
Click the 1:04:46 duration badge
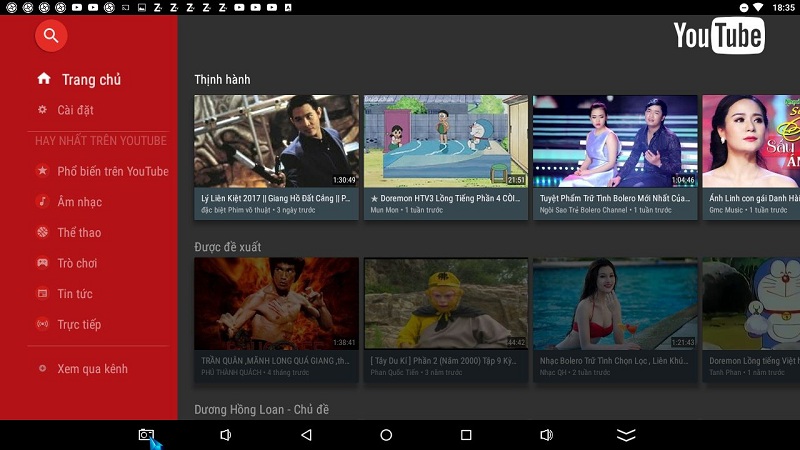683,180
